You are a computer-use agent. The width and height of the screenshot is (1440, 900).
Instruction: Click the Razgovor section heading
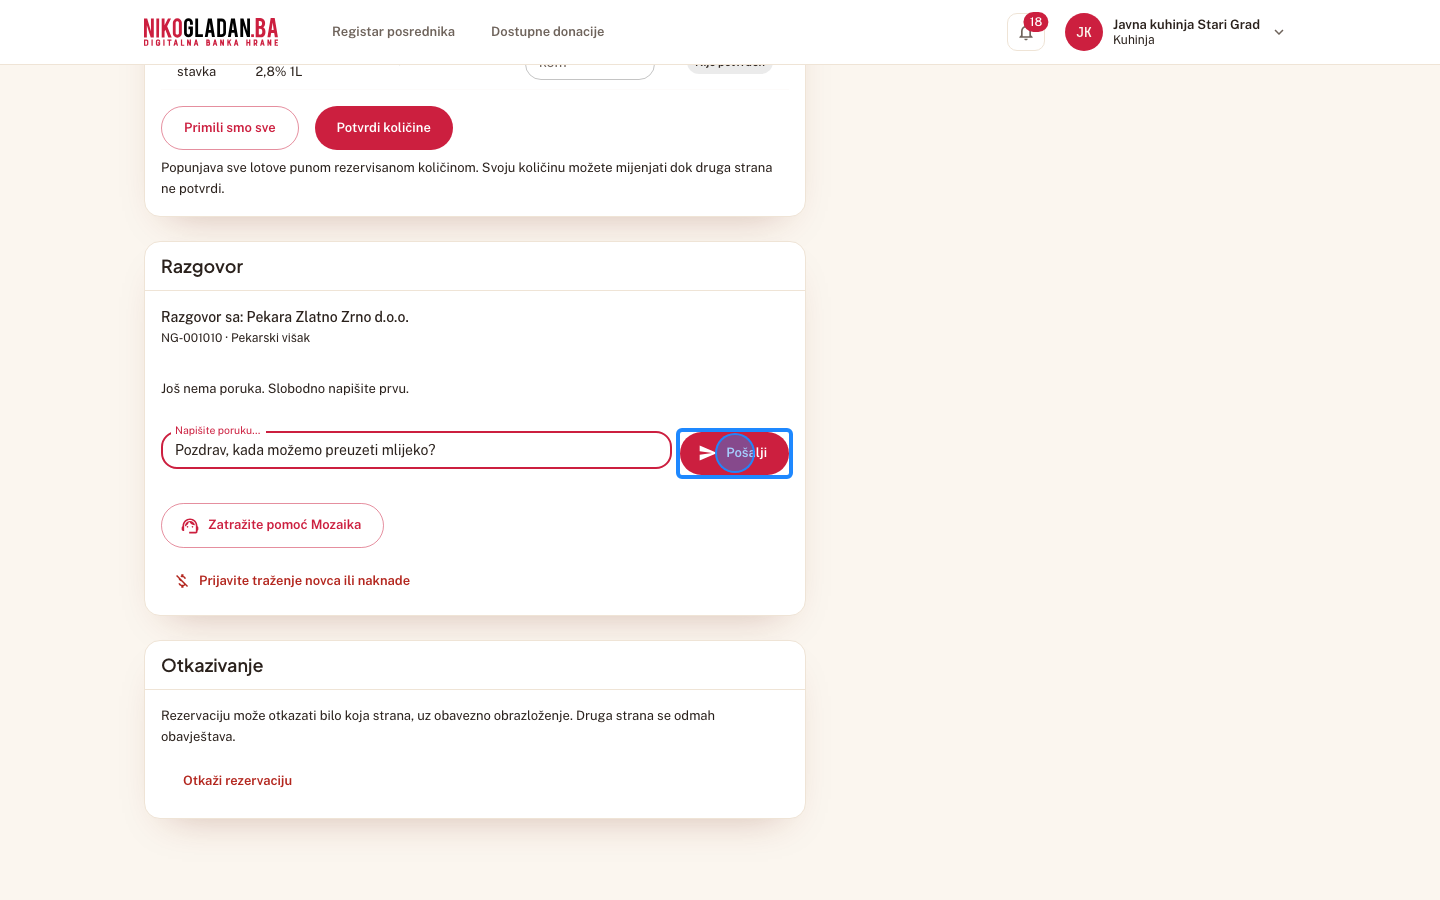click(x=202, y=267)
